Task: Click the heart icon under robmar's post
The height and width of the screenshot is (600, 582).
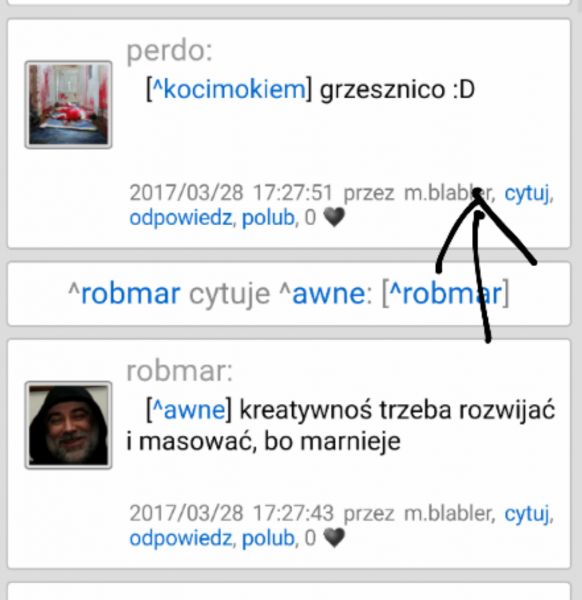Action: (x=334, y=538)
